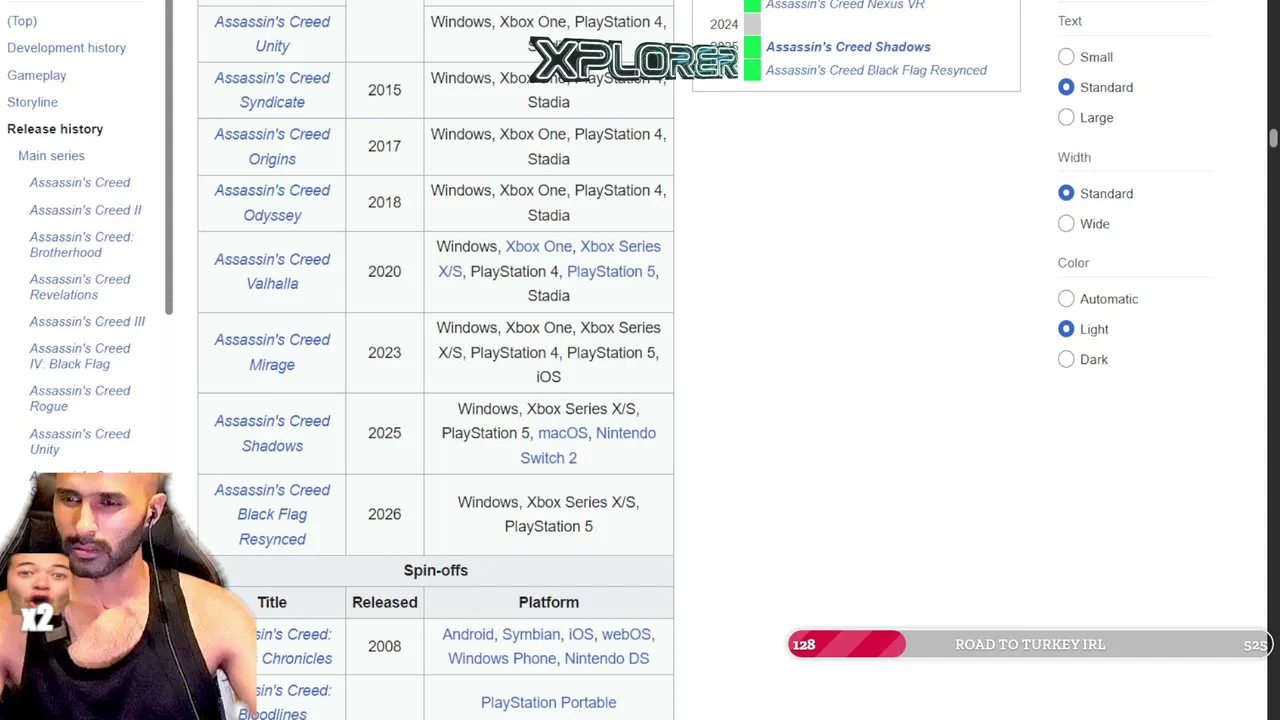Open the Assassin's Creed Mirage link
The width and height of the screenshot is (1280, 720).
pos(272,352)
